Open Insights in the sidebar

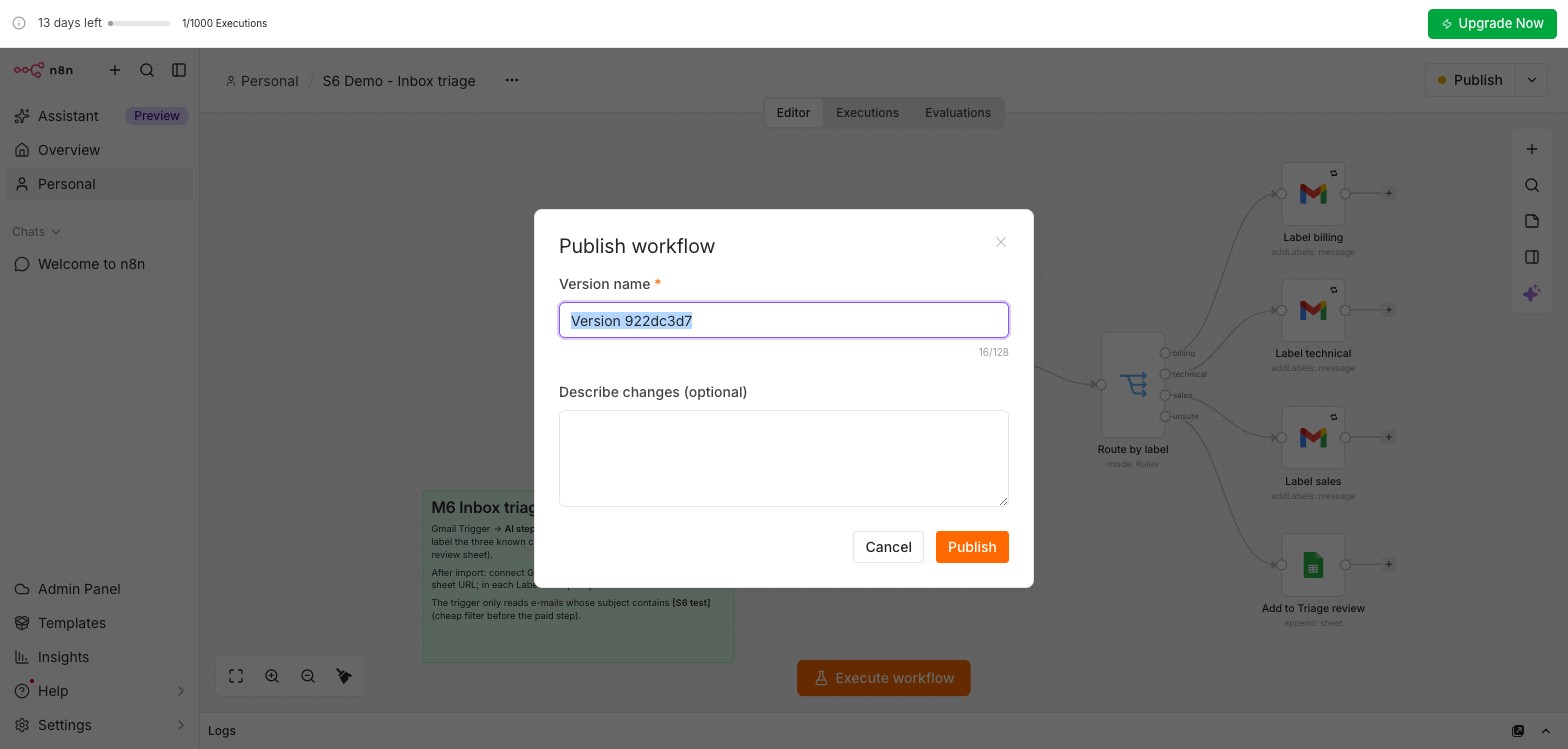99,657
